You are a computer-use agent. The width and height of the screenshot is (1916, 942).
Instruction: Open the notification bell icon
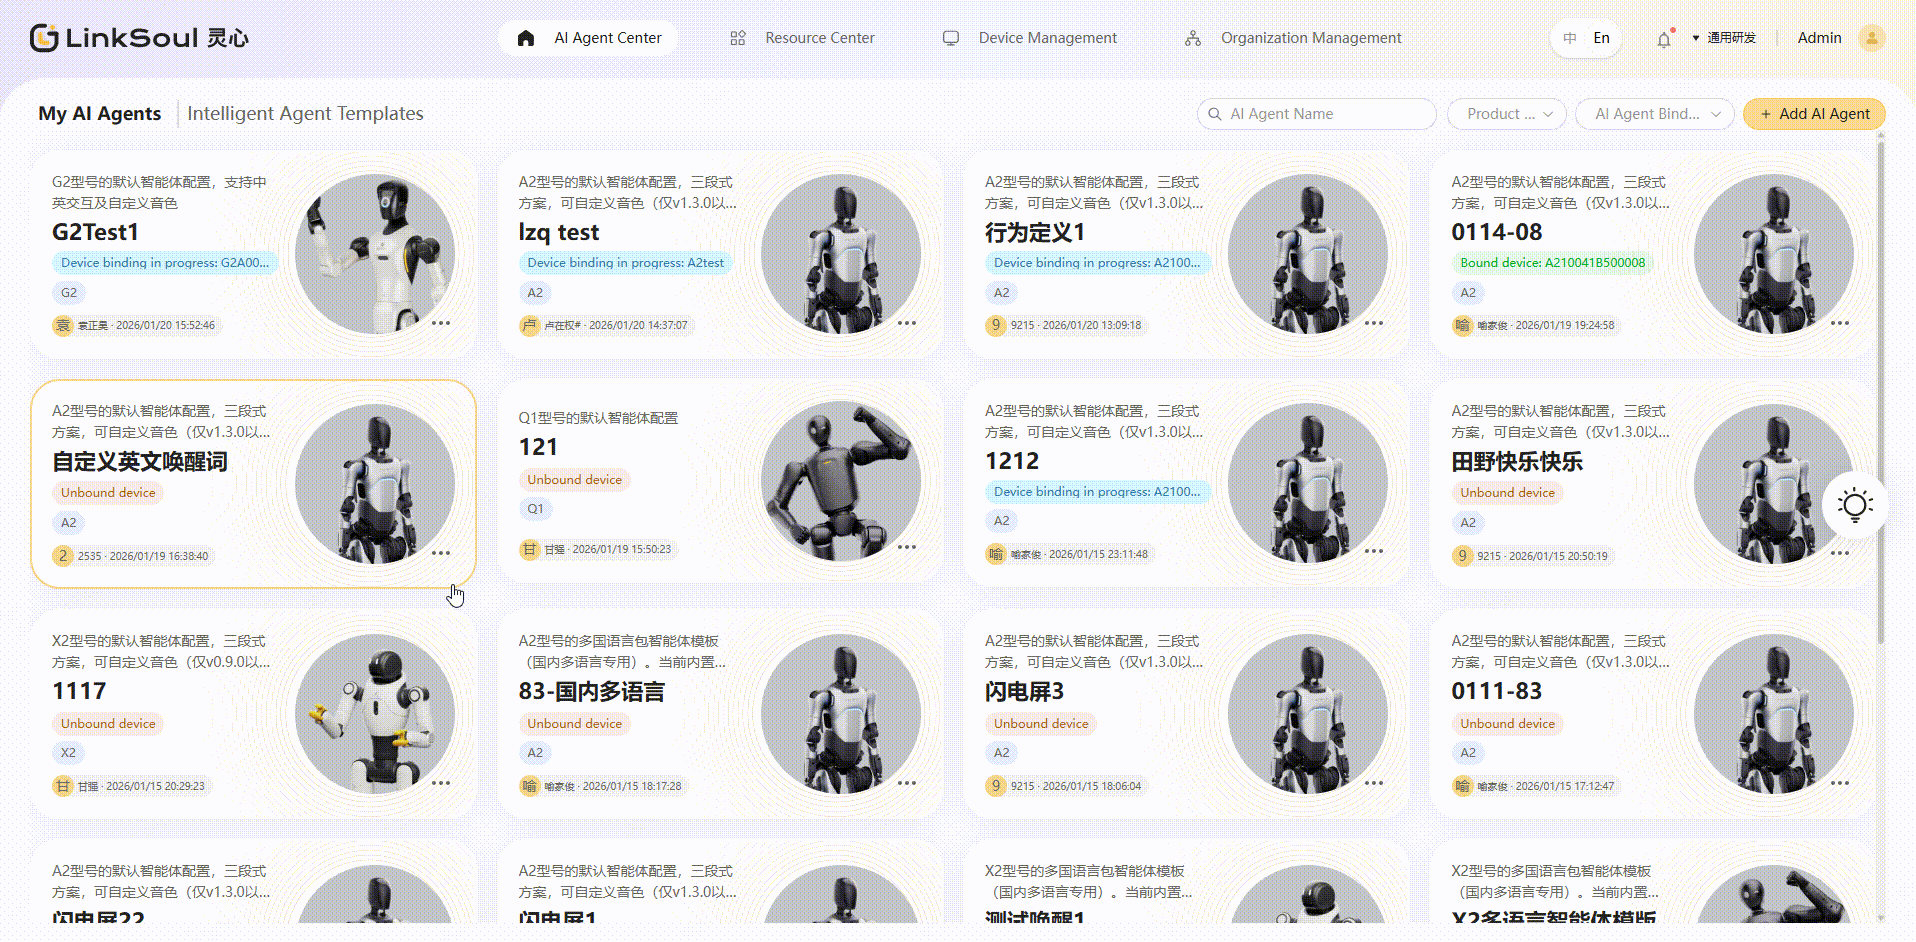[1664, 39]
